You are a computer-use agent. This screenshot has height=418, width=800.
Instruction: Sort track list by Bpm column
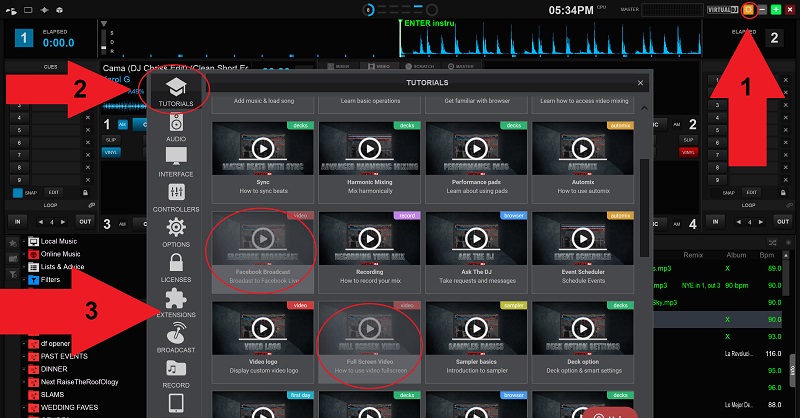click(x=767, y=255)
